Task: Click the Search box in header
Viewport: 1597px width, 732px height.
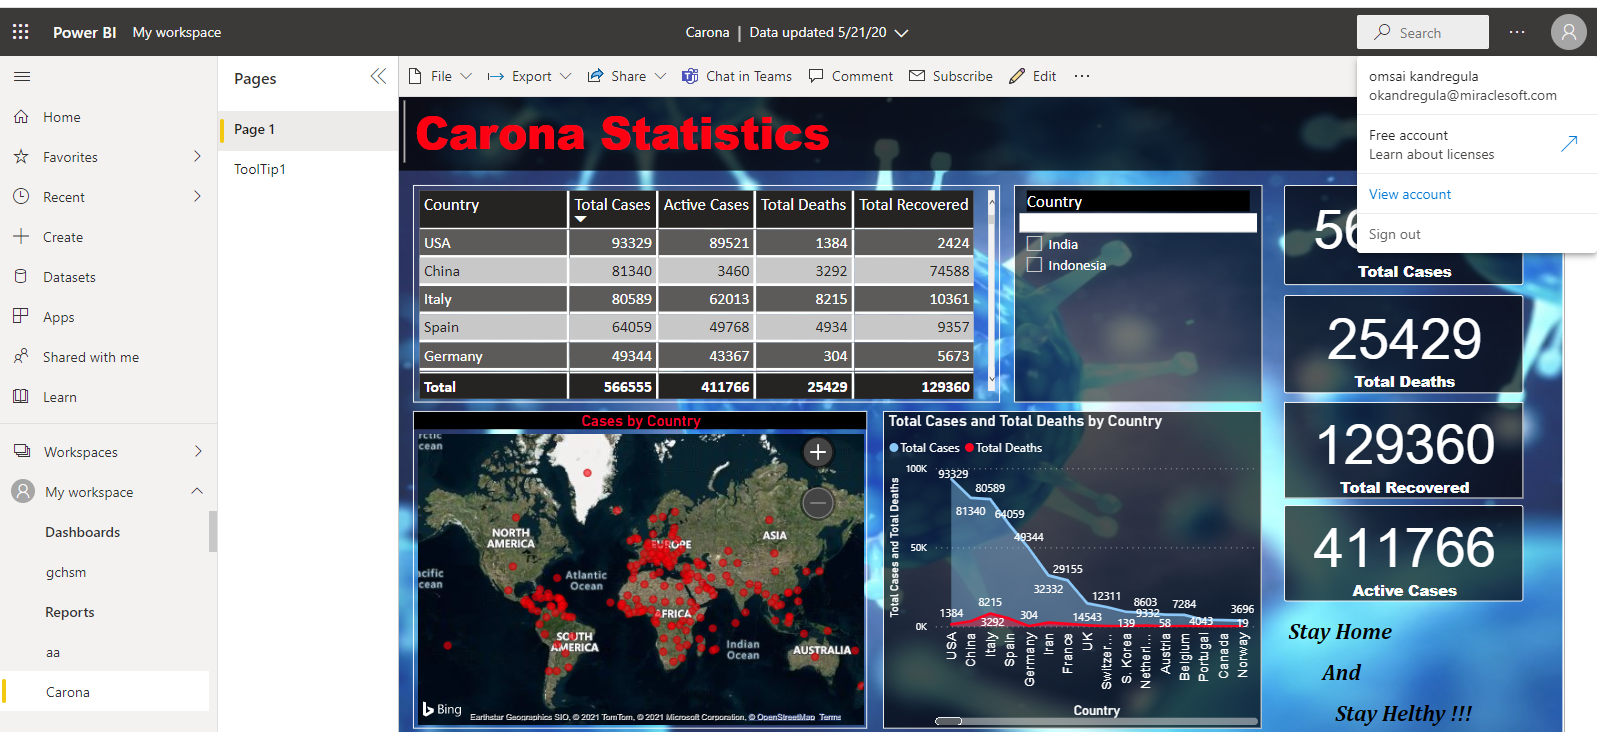Action: coord(1422,32)
